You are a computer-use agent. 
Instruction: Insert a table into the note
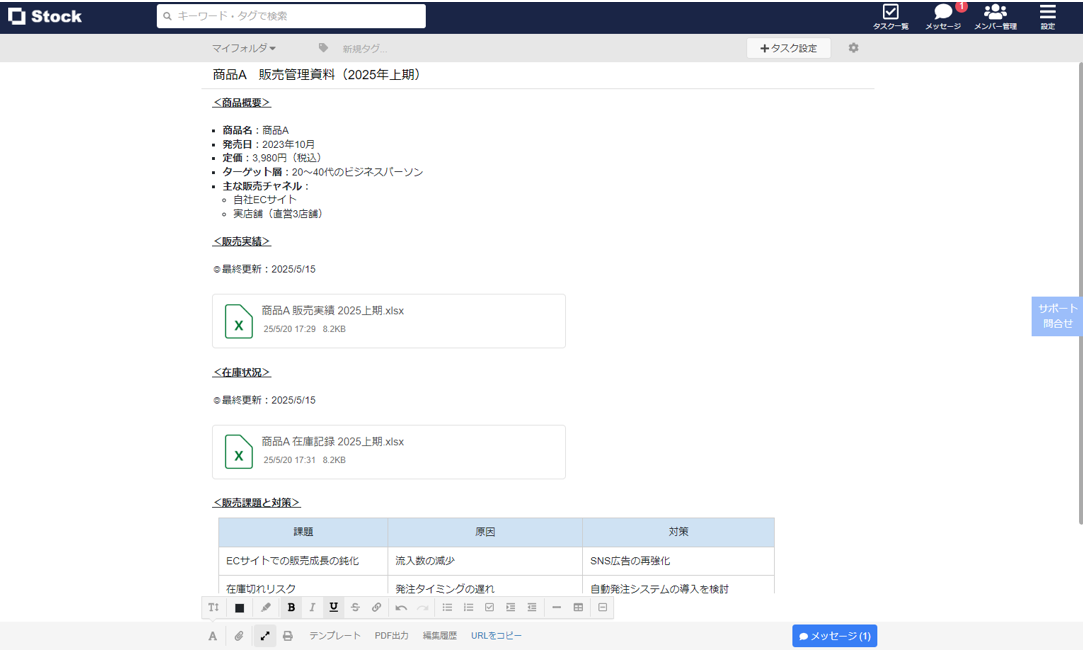point(578,607)
